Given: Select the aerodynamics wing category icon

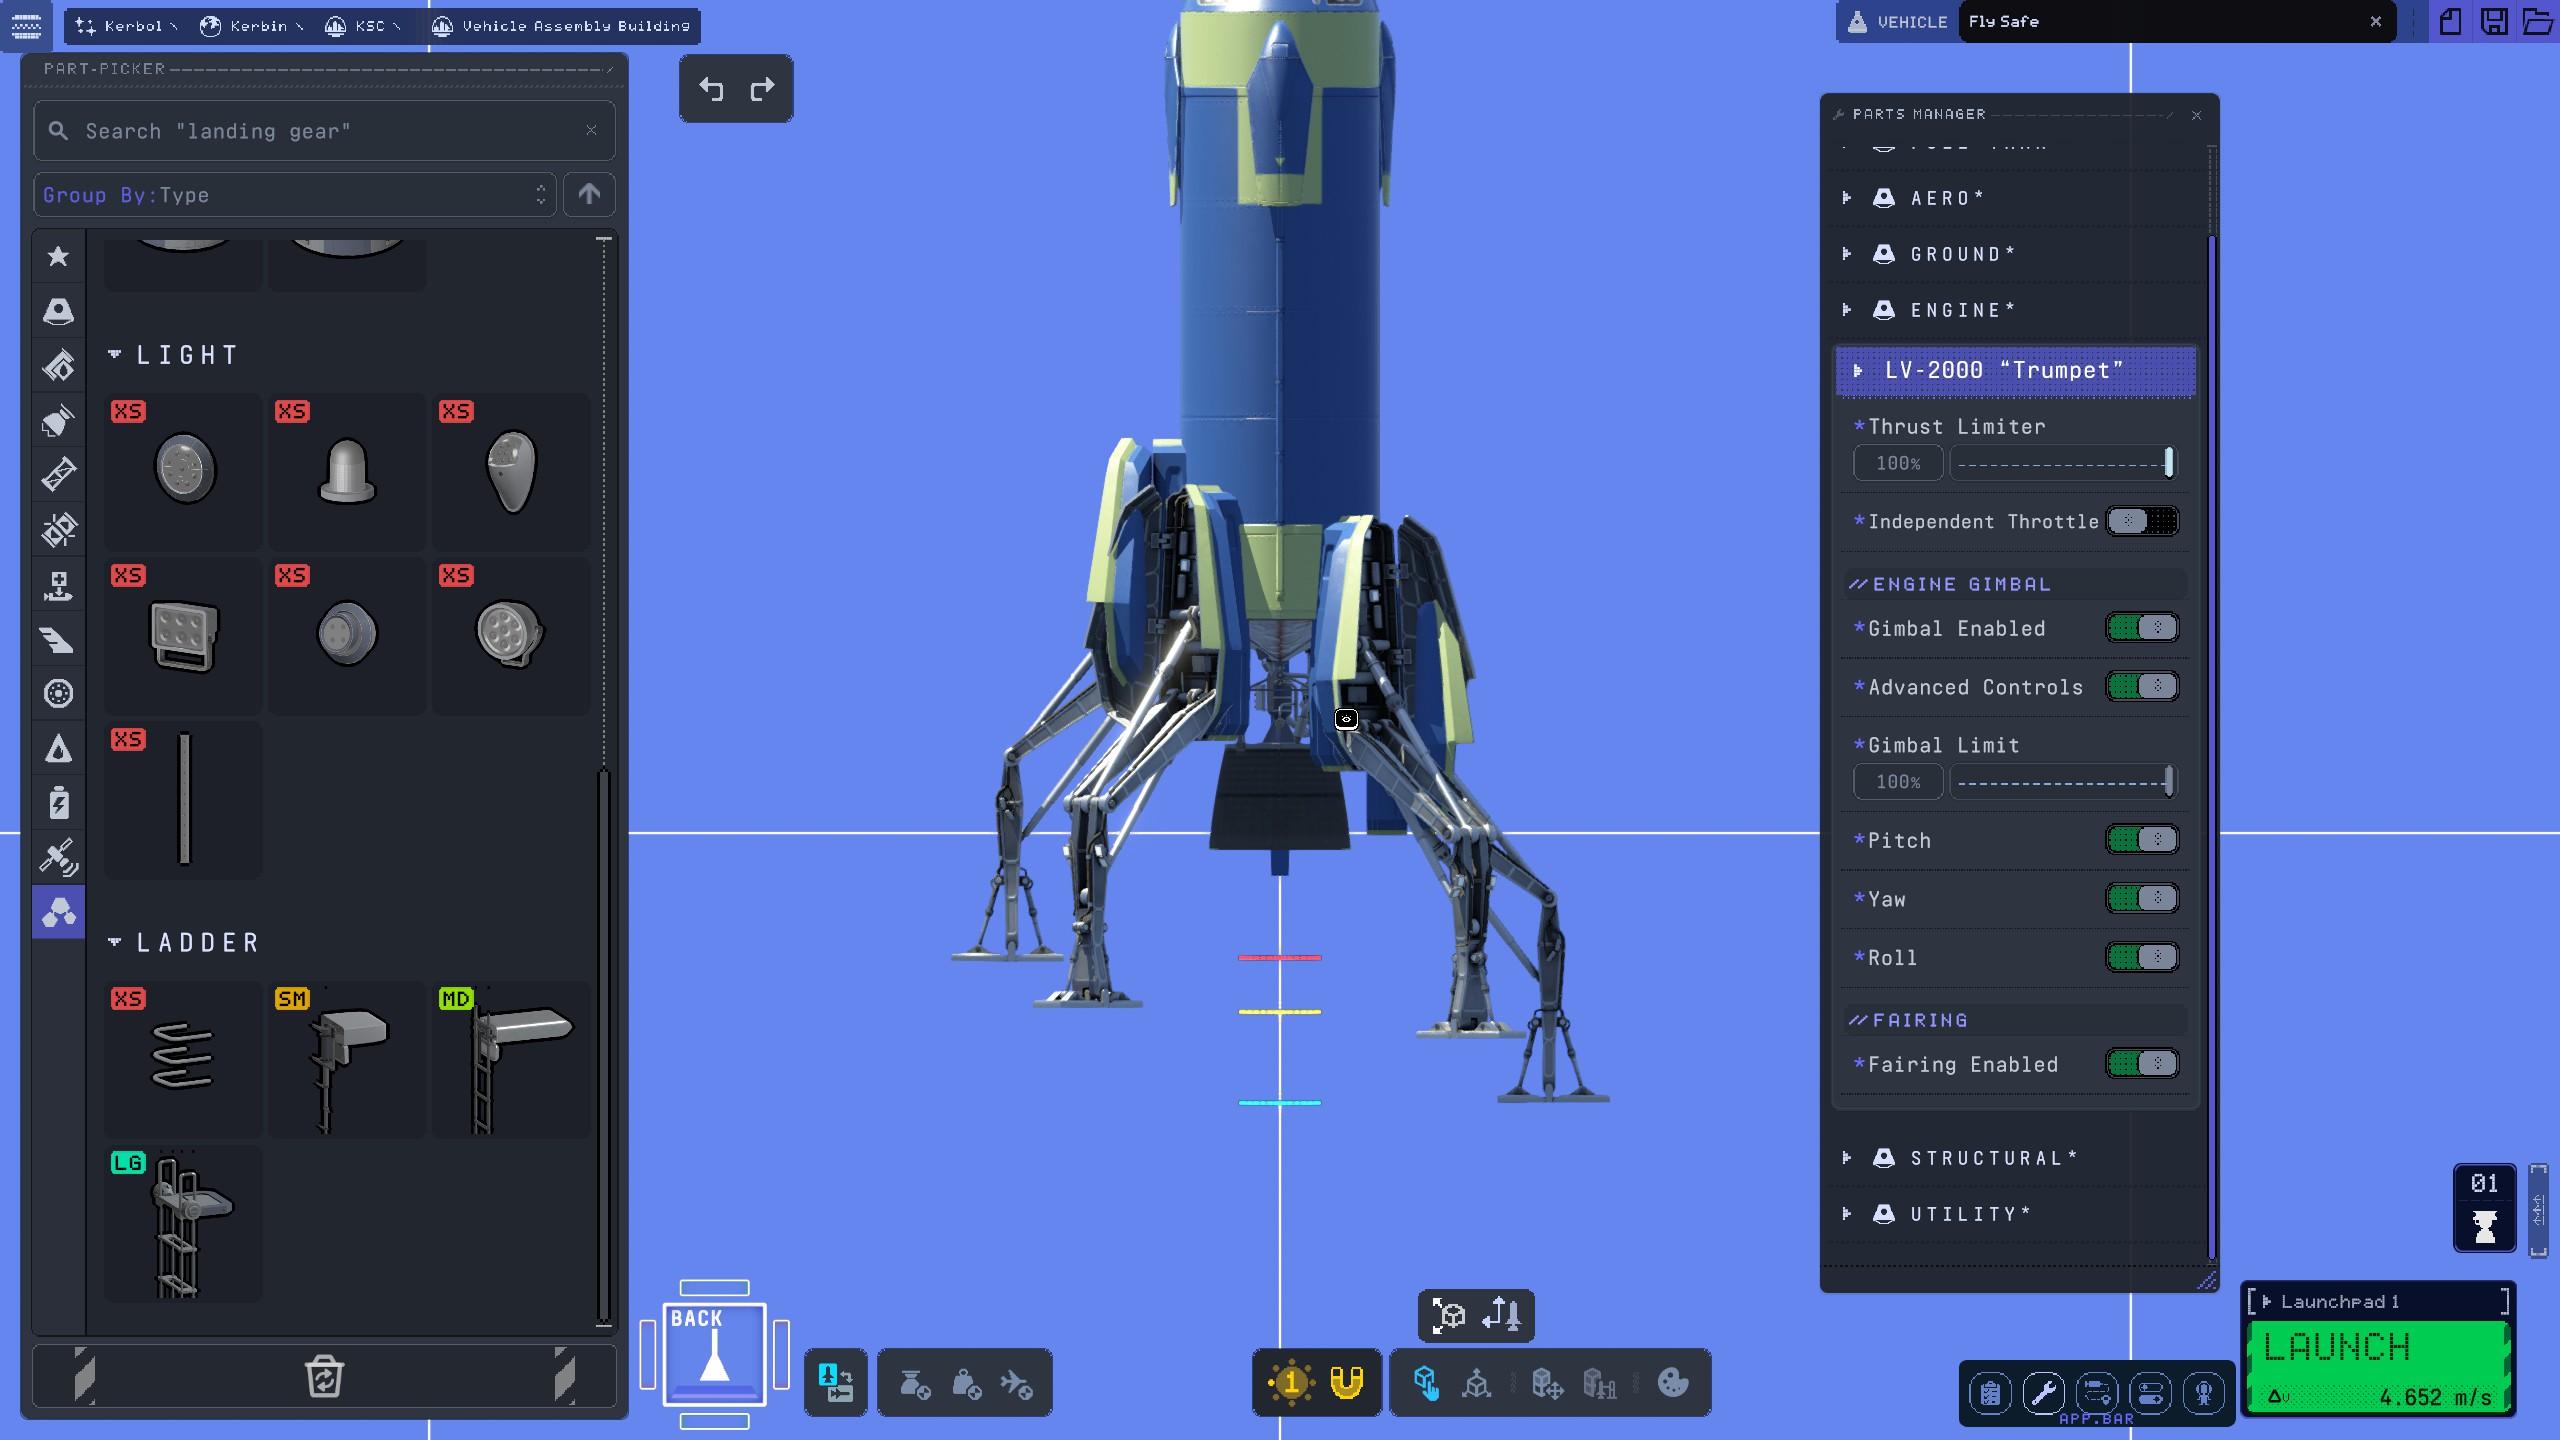Looking at the screenshot, I should pyautogui.click(x=58, y=639).
